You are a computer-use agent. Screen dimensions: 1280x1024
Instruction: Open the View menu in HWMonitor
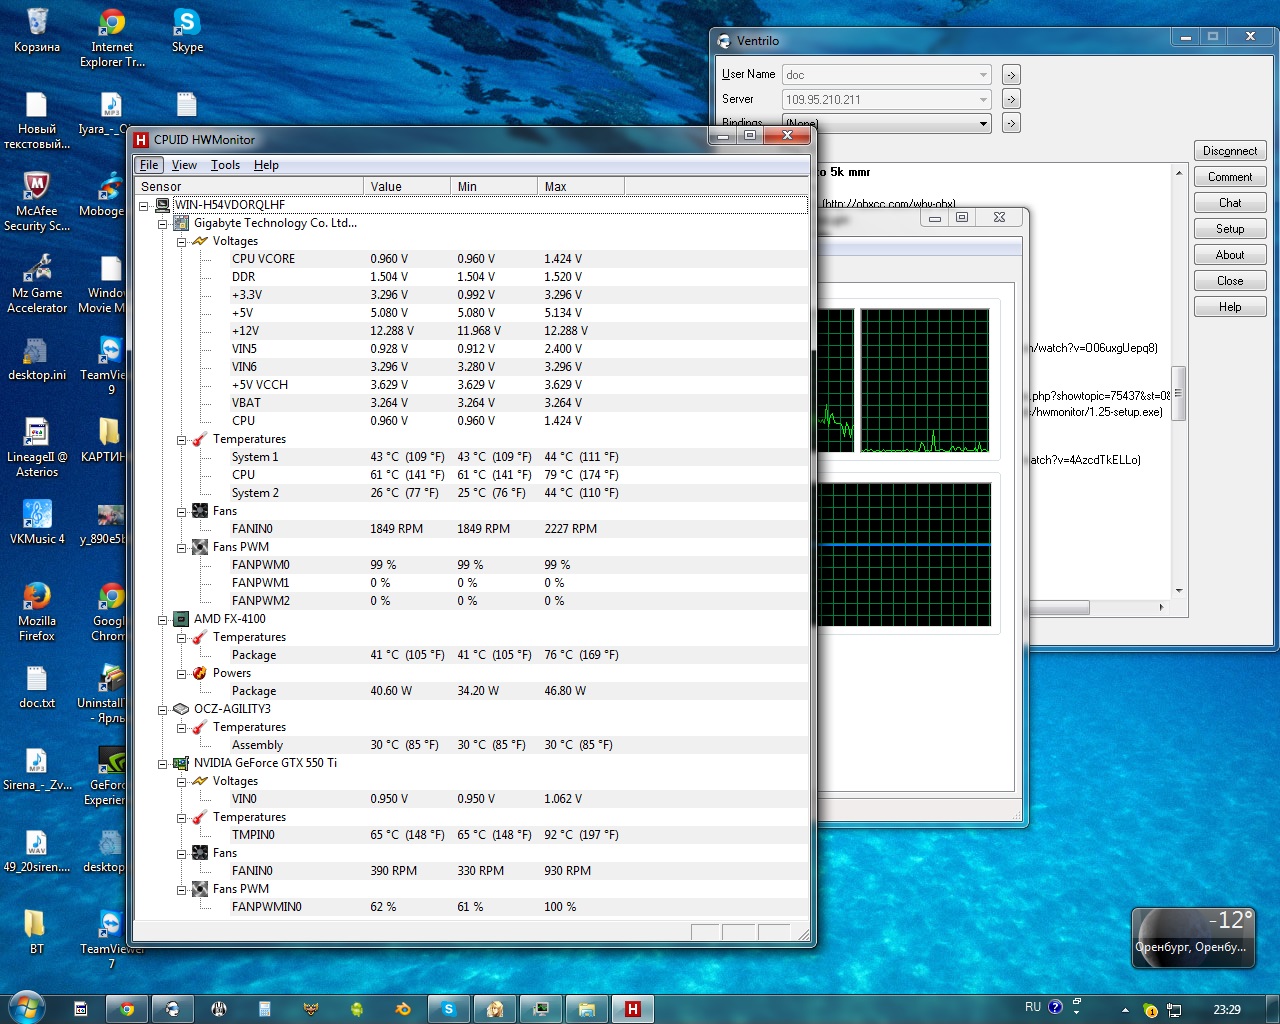pyautogui.click(x=184, y=165)
